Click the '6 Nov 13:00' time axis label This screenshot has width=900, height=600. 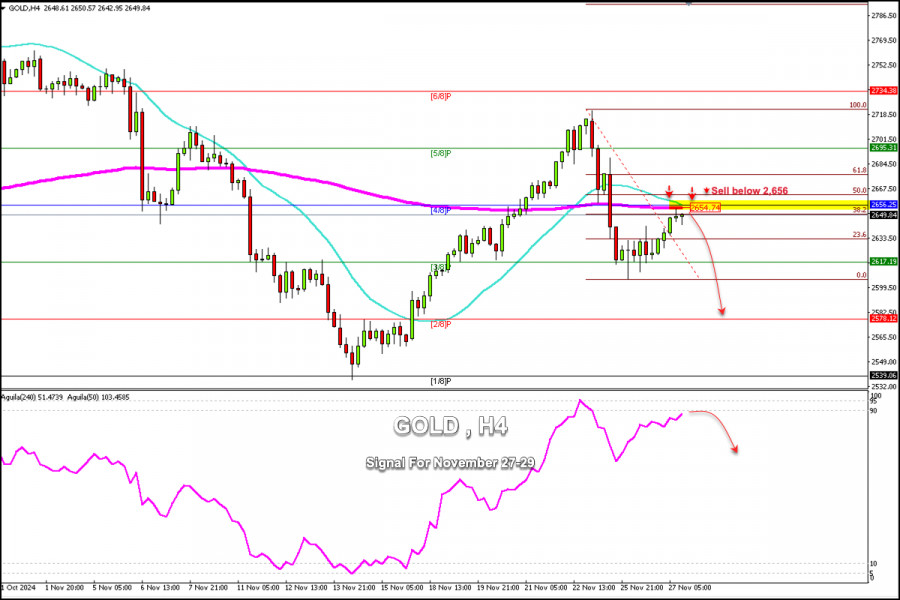tap(160, 587)
